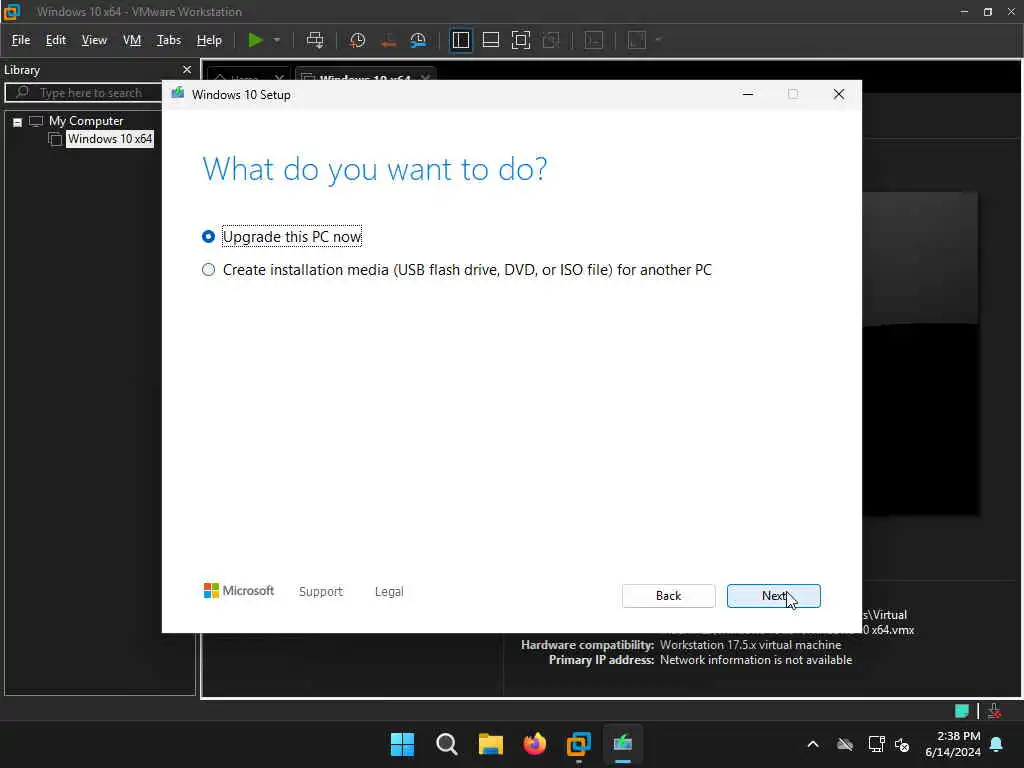Image resolution: width=1024 pixels, height=768 pixels.
Task: Click the muted volume tray icon
Action: [902, 744]
